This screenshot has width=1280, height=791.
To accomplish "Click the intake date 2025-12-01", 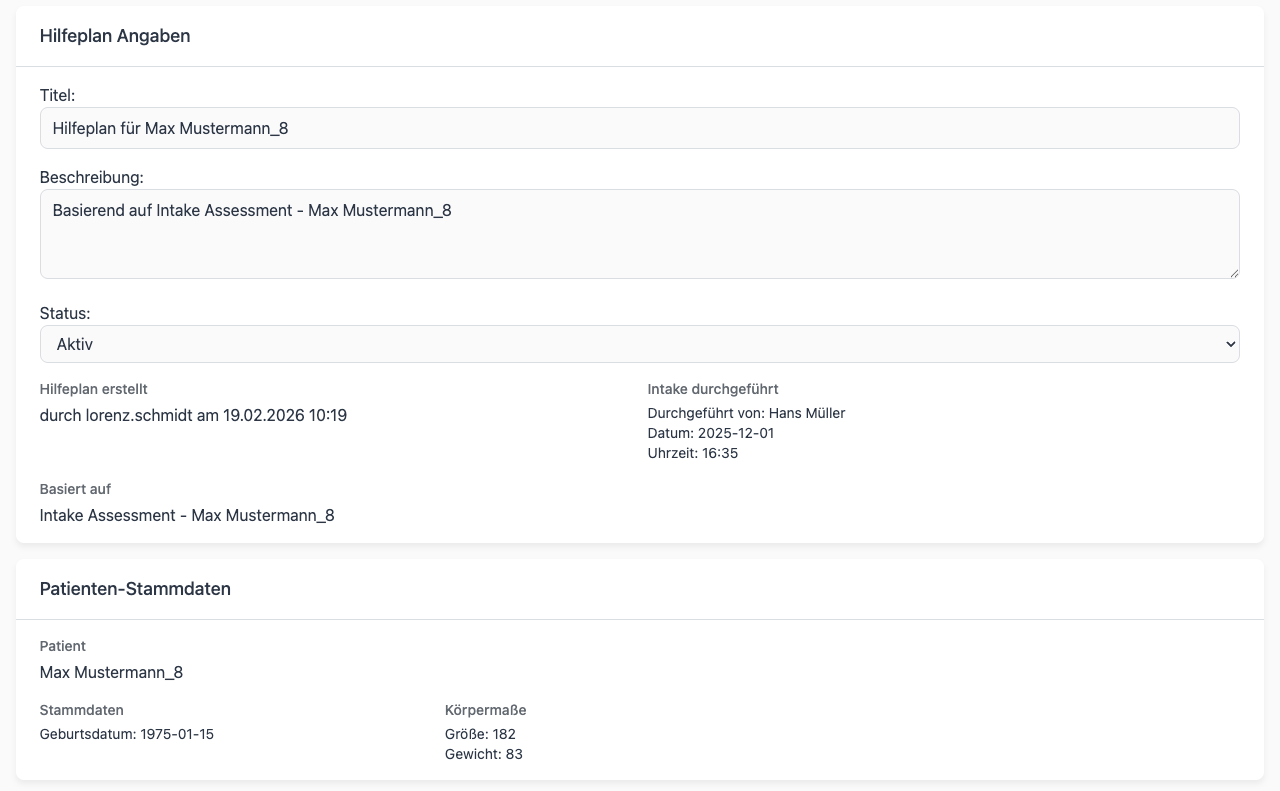I will click(711, 433).
